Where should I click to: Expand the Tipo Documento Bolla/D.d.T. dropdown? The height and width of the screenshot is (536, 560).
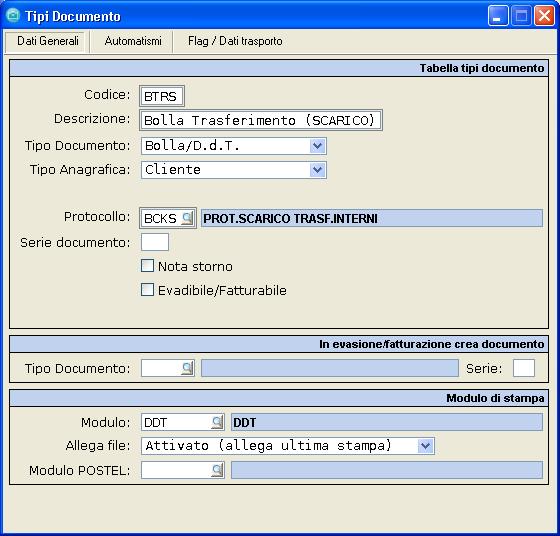point(317,146)
